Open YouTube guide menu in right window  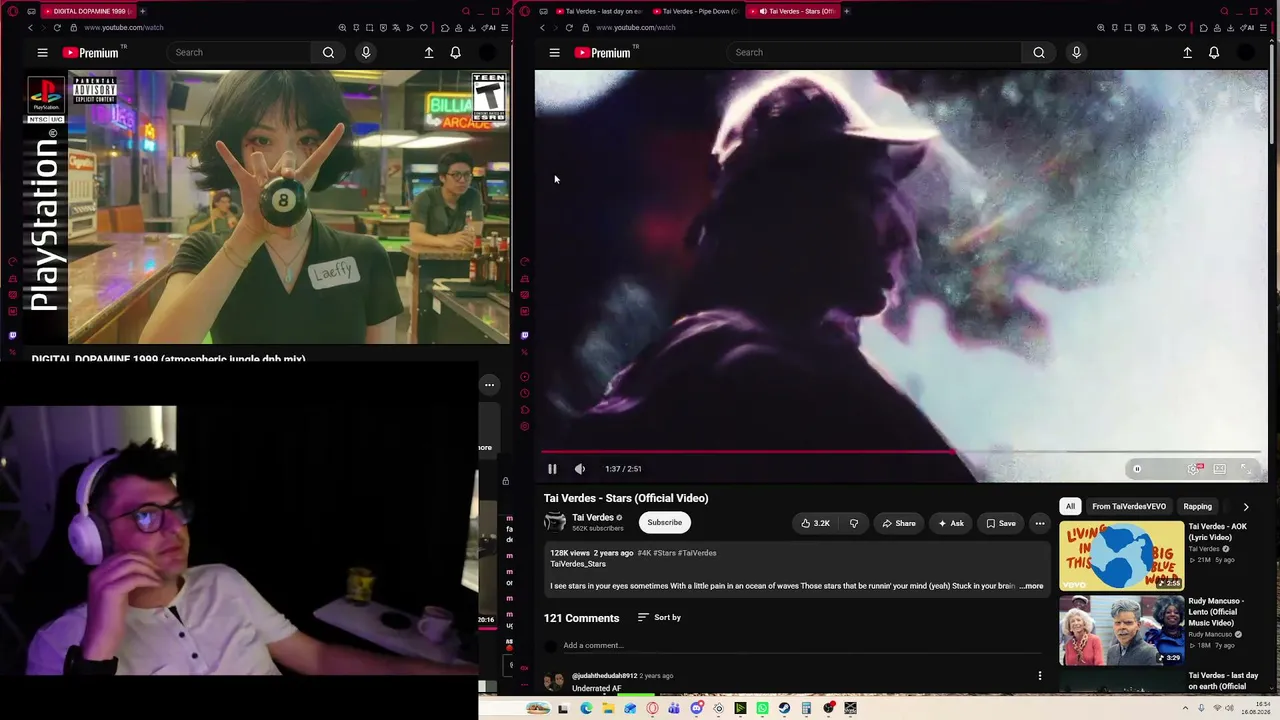pyautogui.click(x=554, y=53)
